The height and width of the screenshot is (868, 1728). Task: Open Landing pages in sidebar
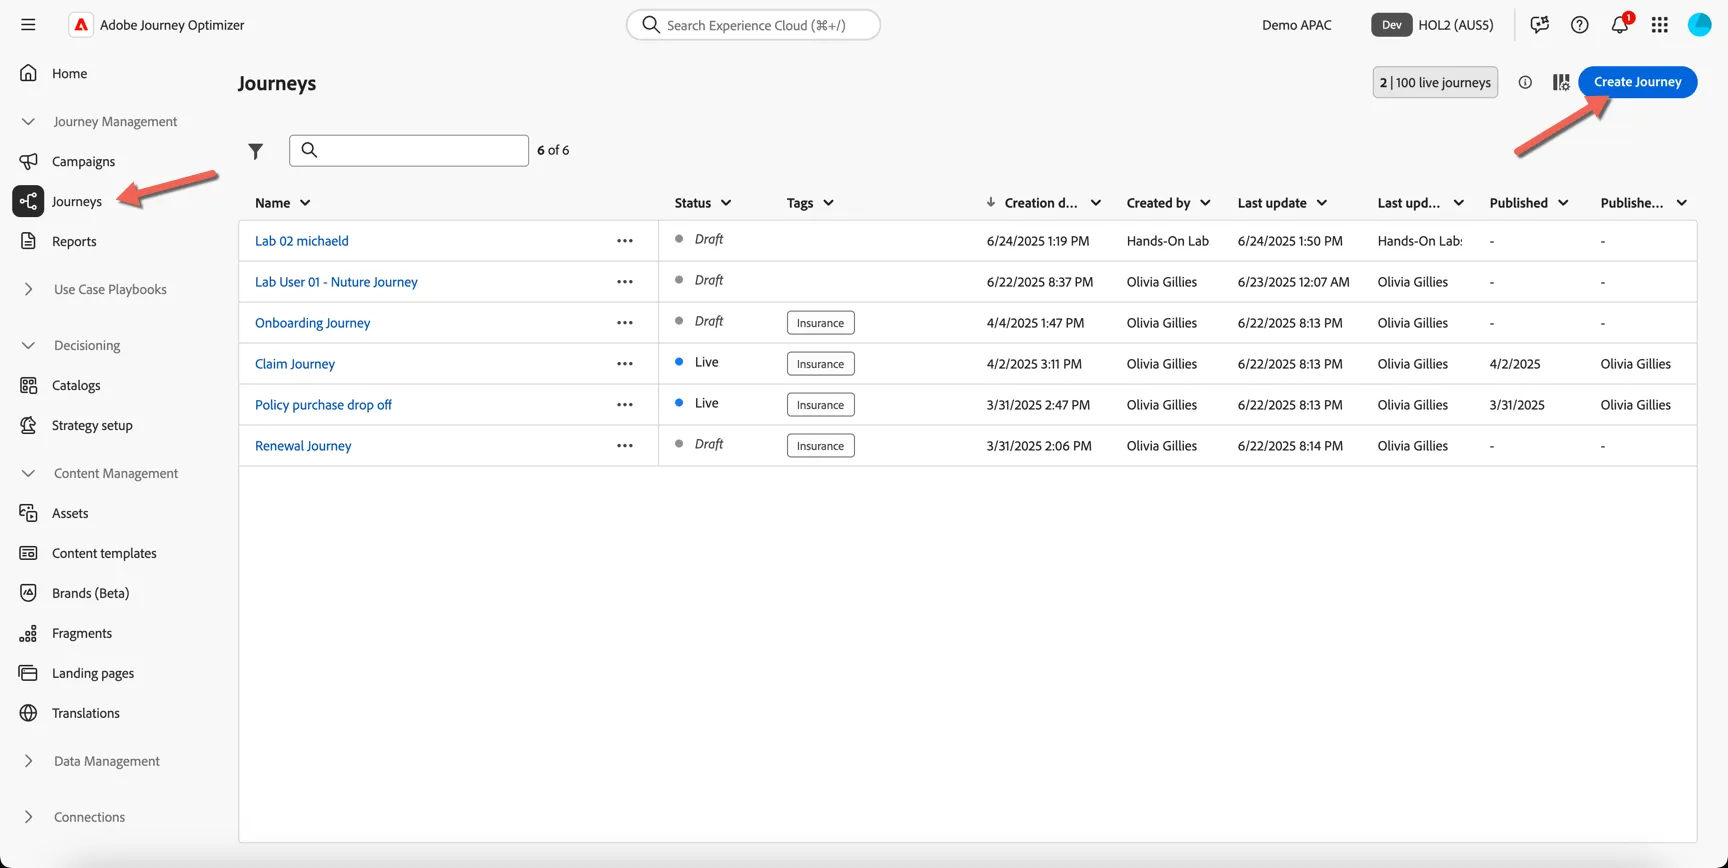click(93, 673)
